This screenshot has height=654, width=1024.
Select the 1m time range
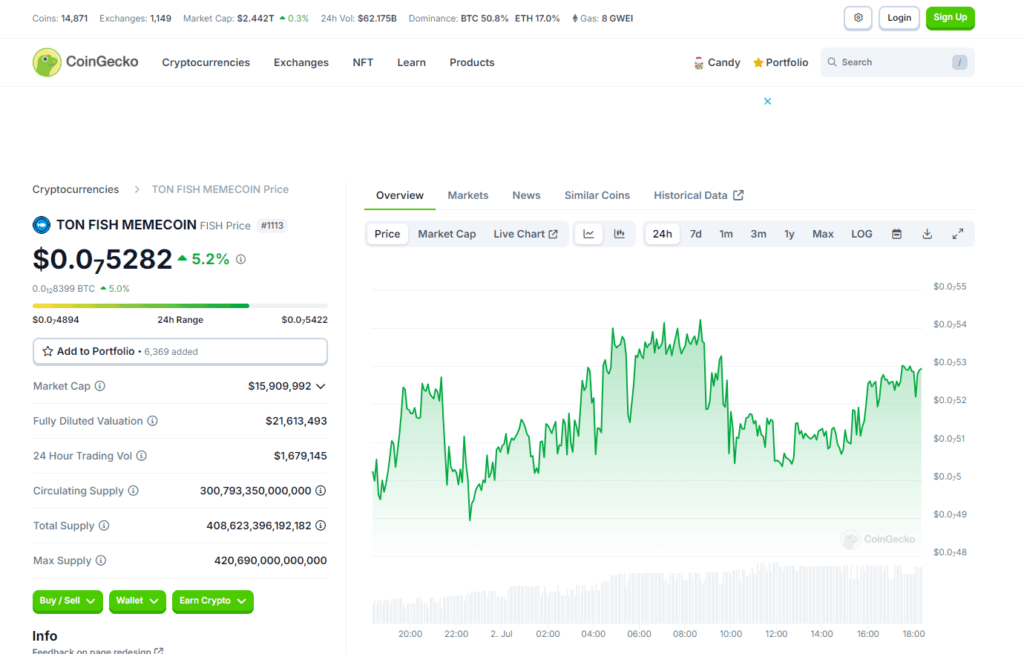click(x=726, y=234)
